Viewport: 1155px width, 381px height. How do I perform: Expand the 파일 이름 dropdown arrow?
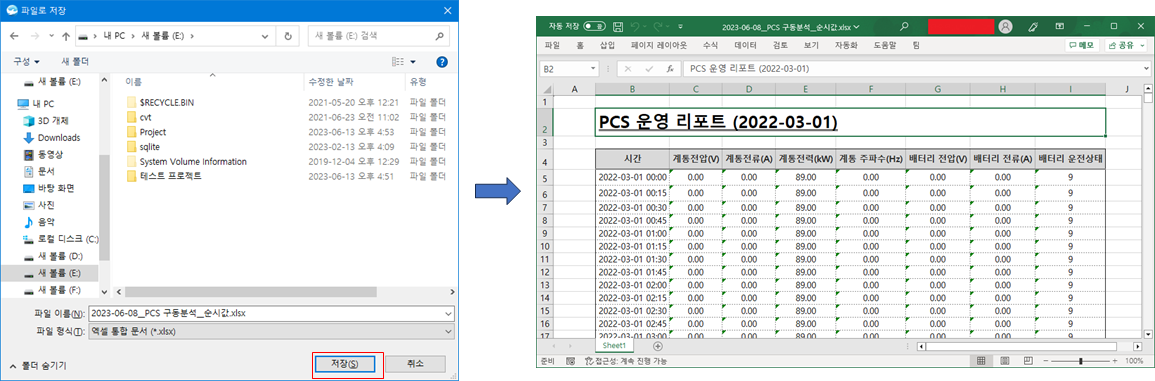[448, 313]
